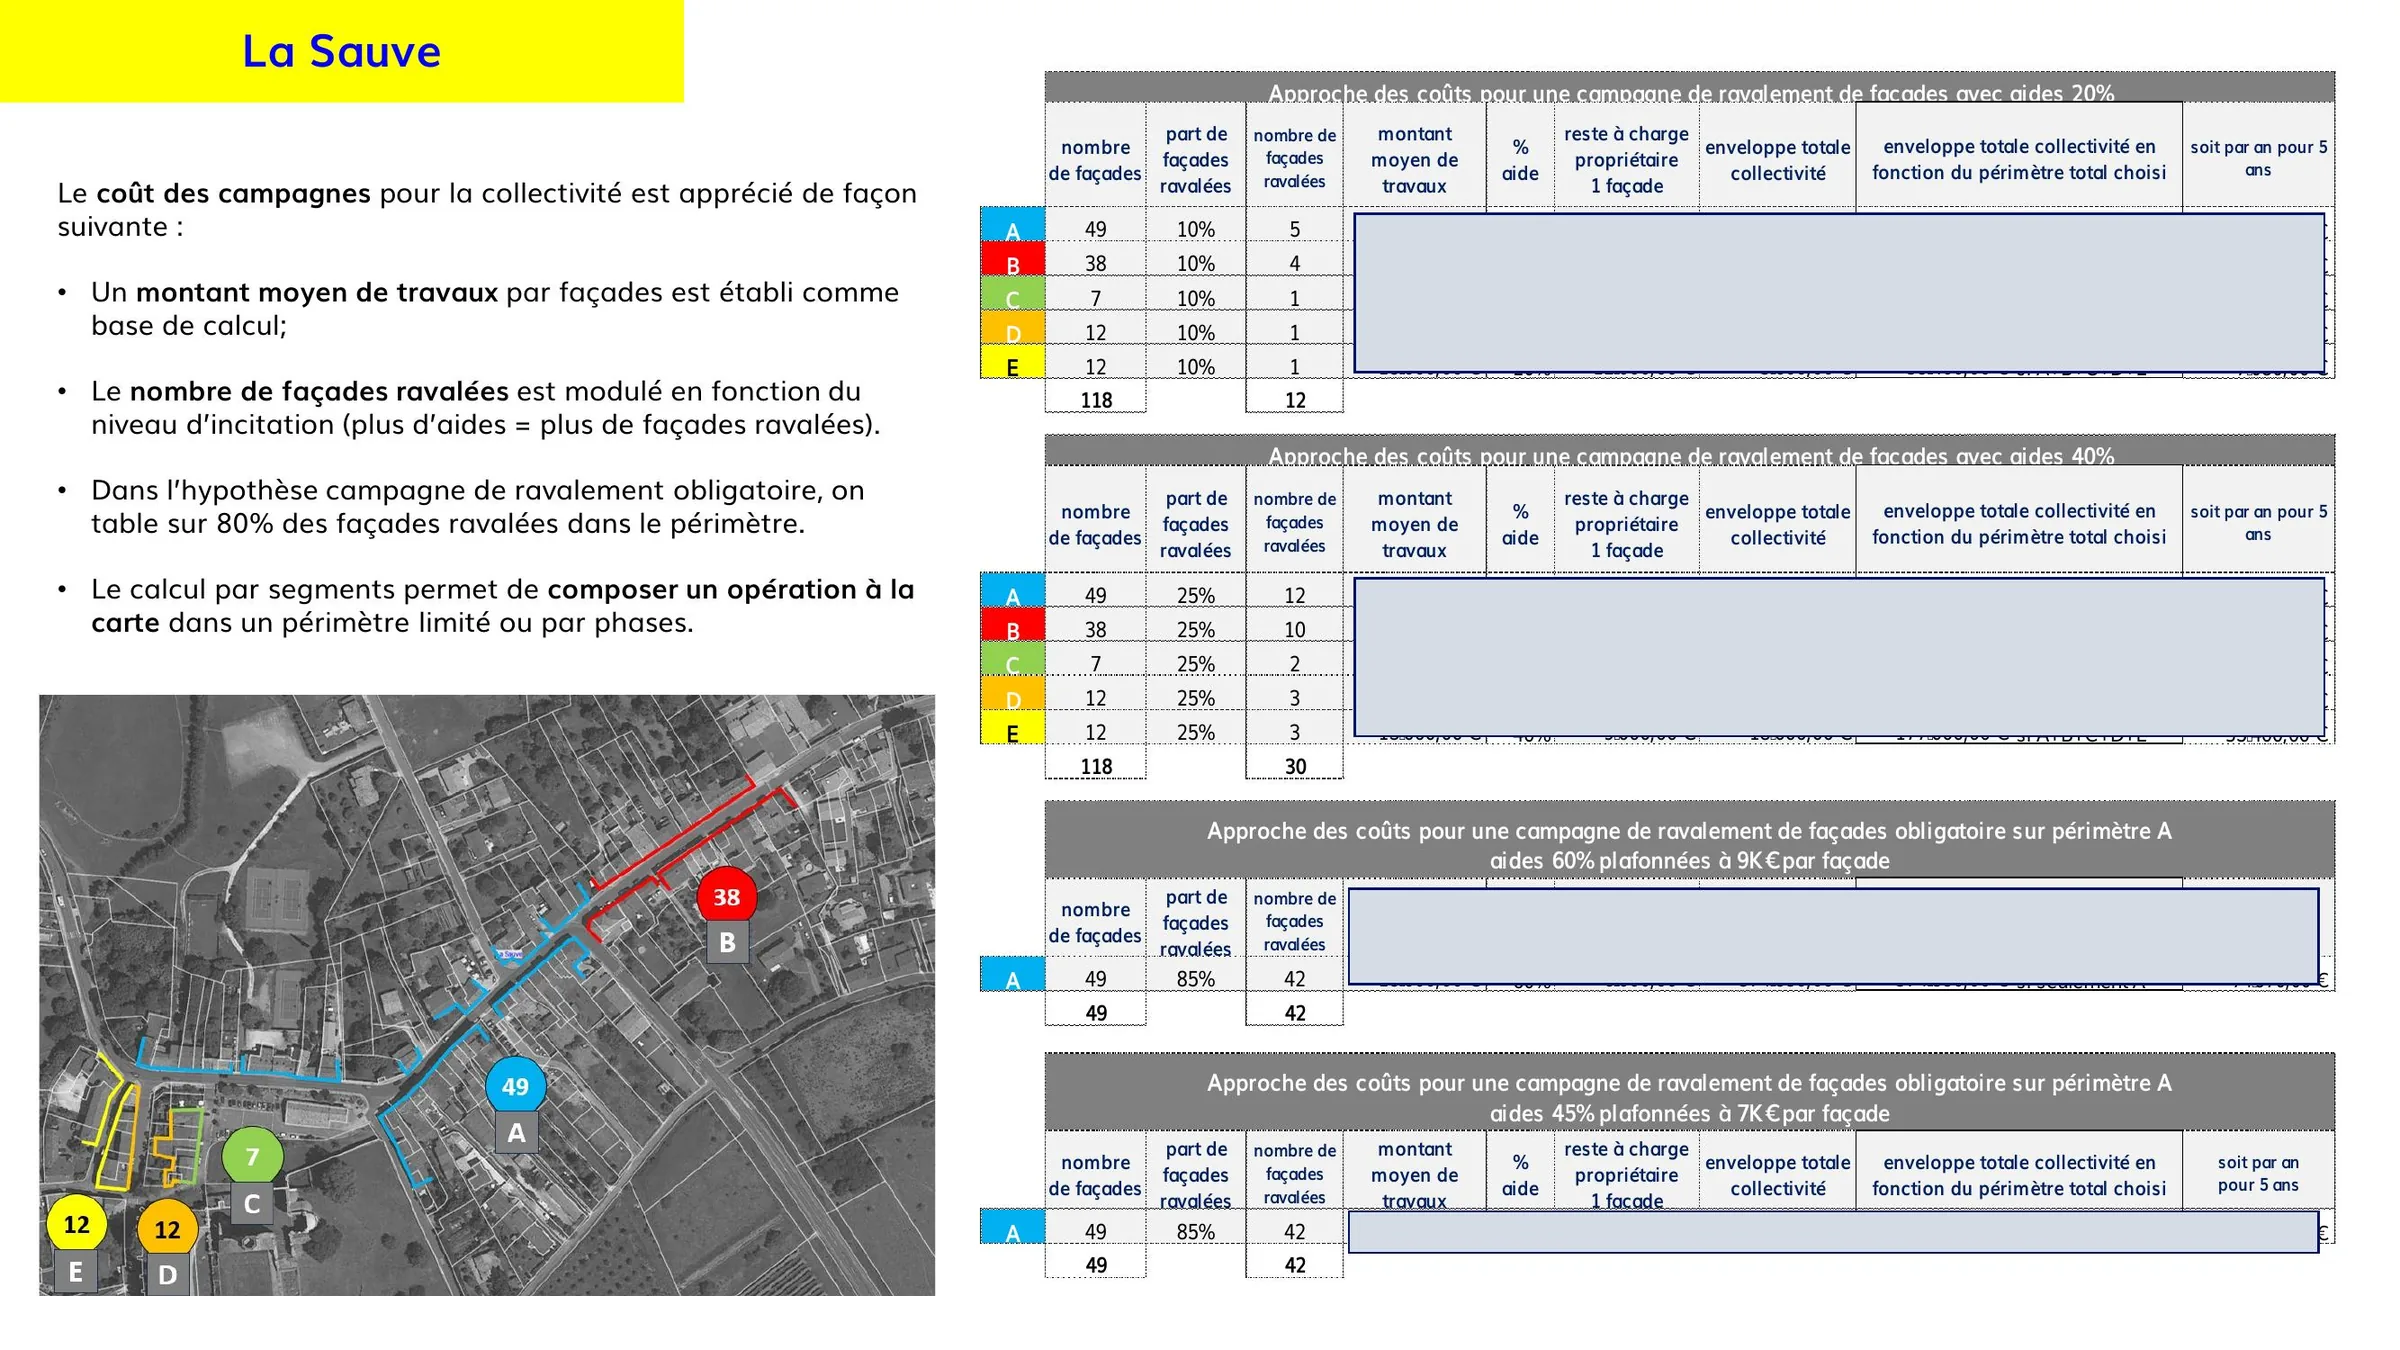Image resolution: width=2400 pixels, height=1350 pixels.
Task: Click 'soit par an pour 5 ans' header in 20% table
Action: pos(2258,158)
